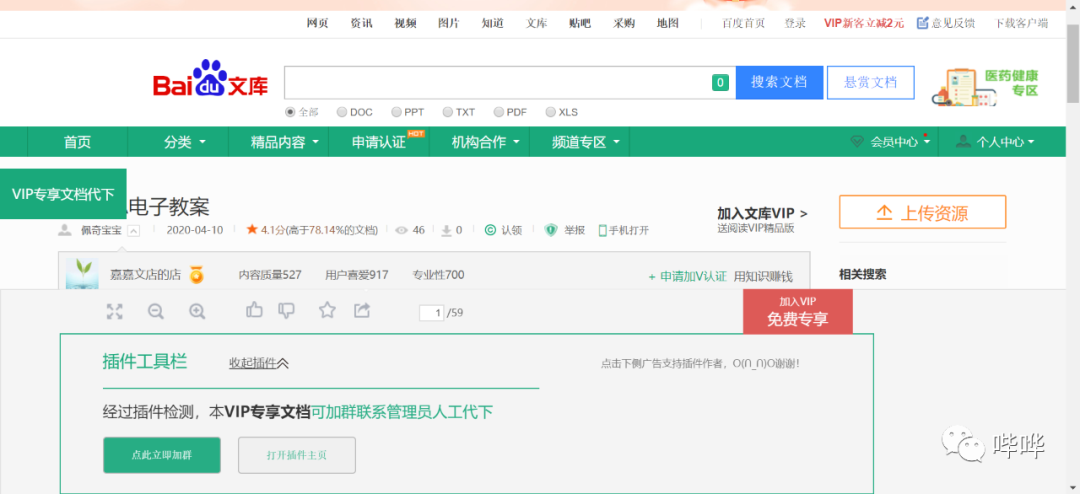Click the 悬赏文档 button
This screenshot has width=1080, height=494.
tap(871, 83)
